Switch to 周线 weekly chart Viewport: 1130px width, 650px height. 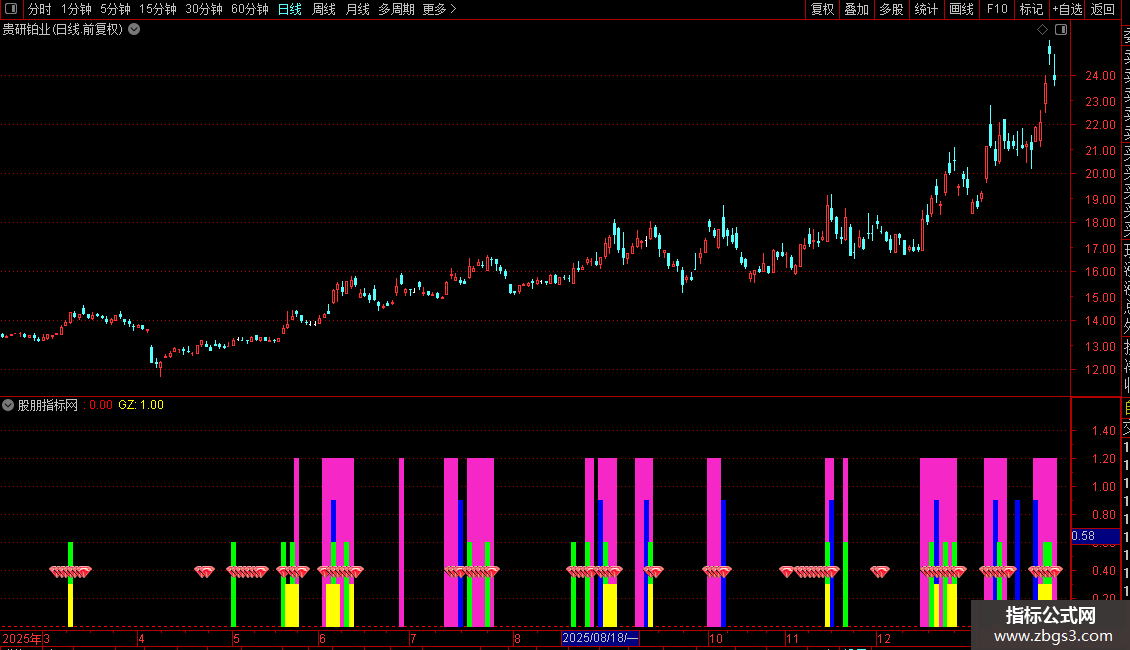pos(324,9)
